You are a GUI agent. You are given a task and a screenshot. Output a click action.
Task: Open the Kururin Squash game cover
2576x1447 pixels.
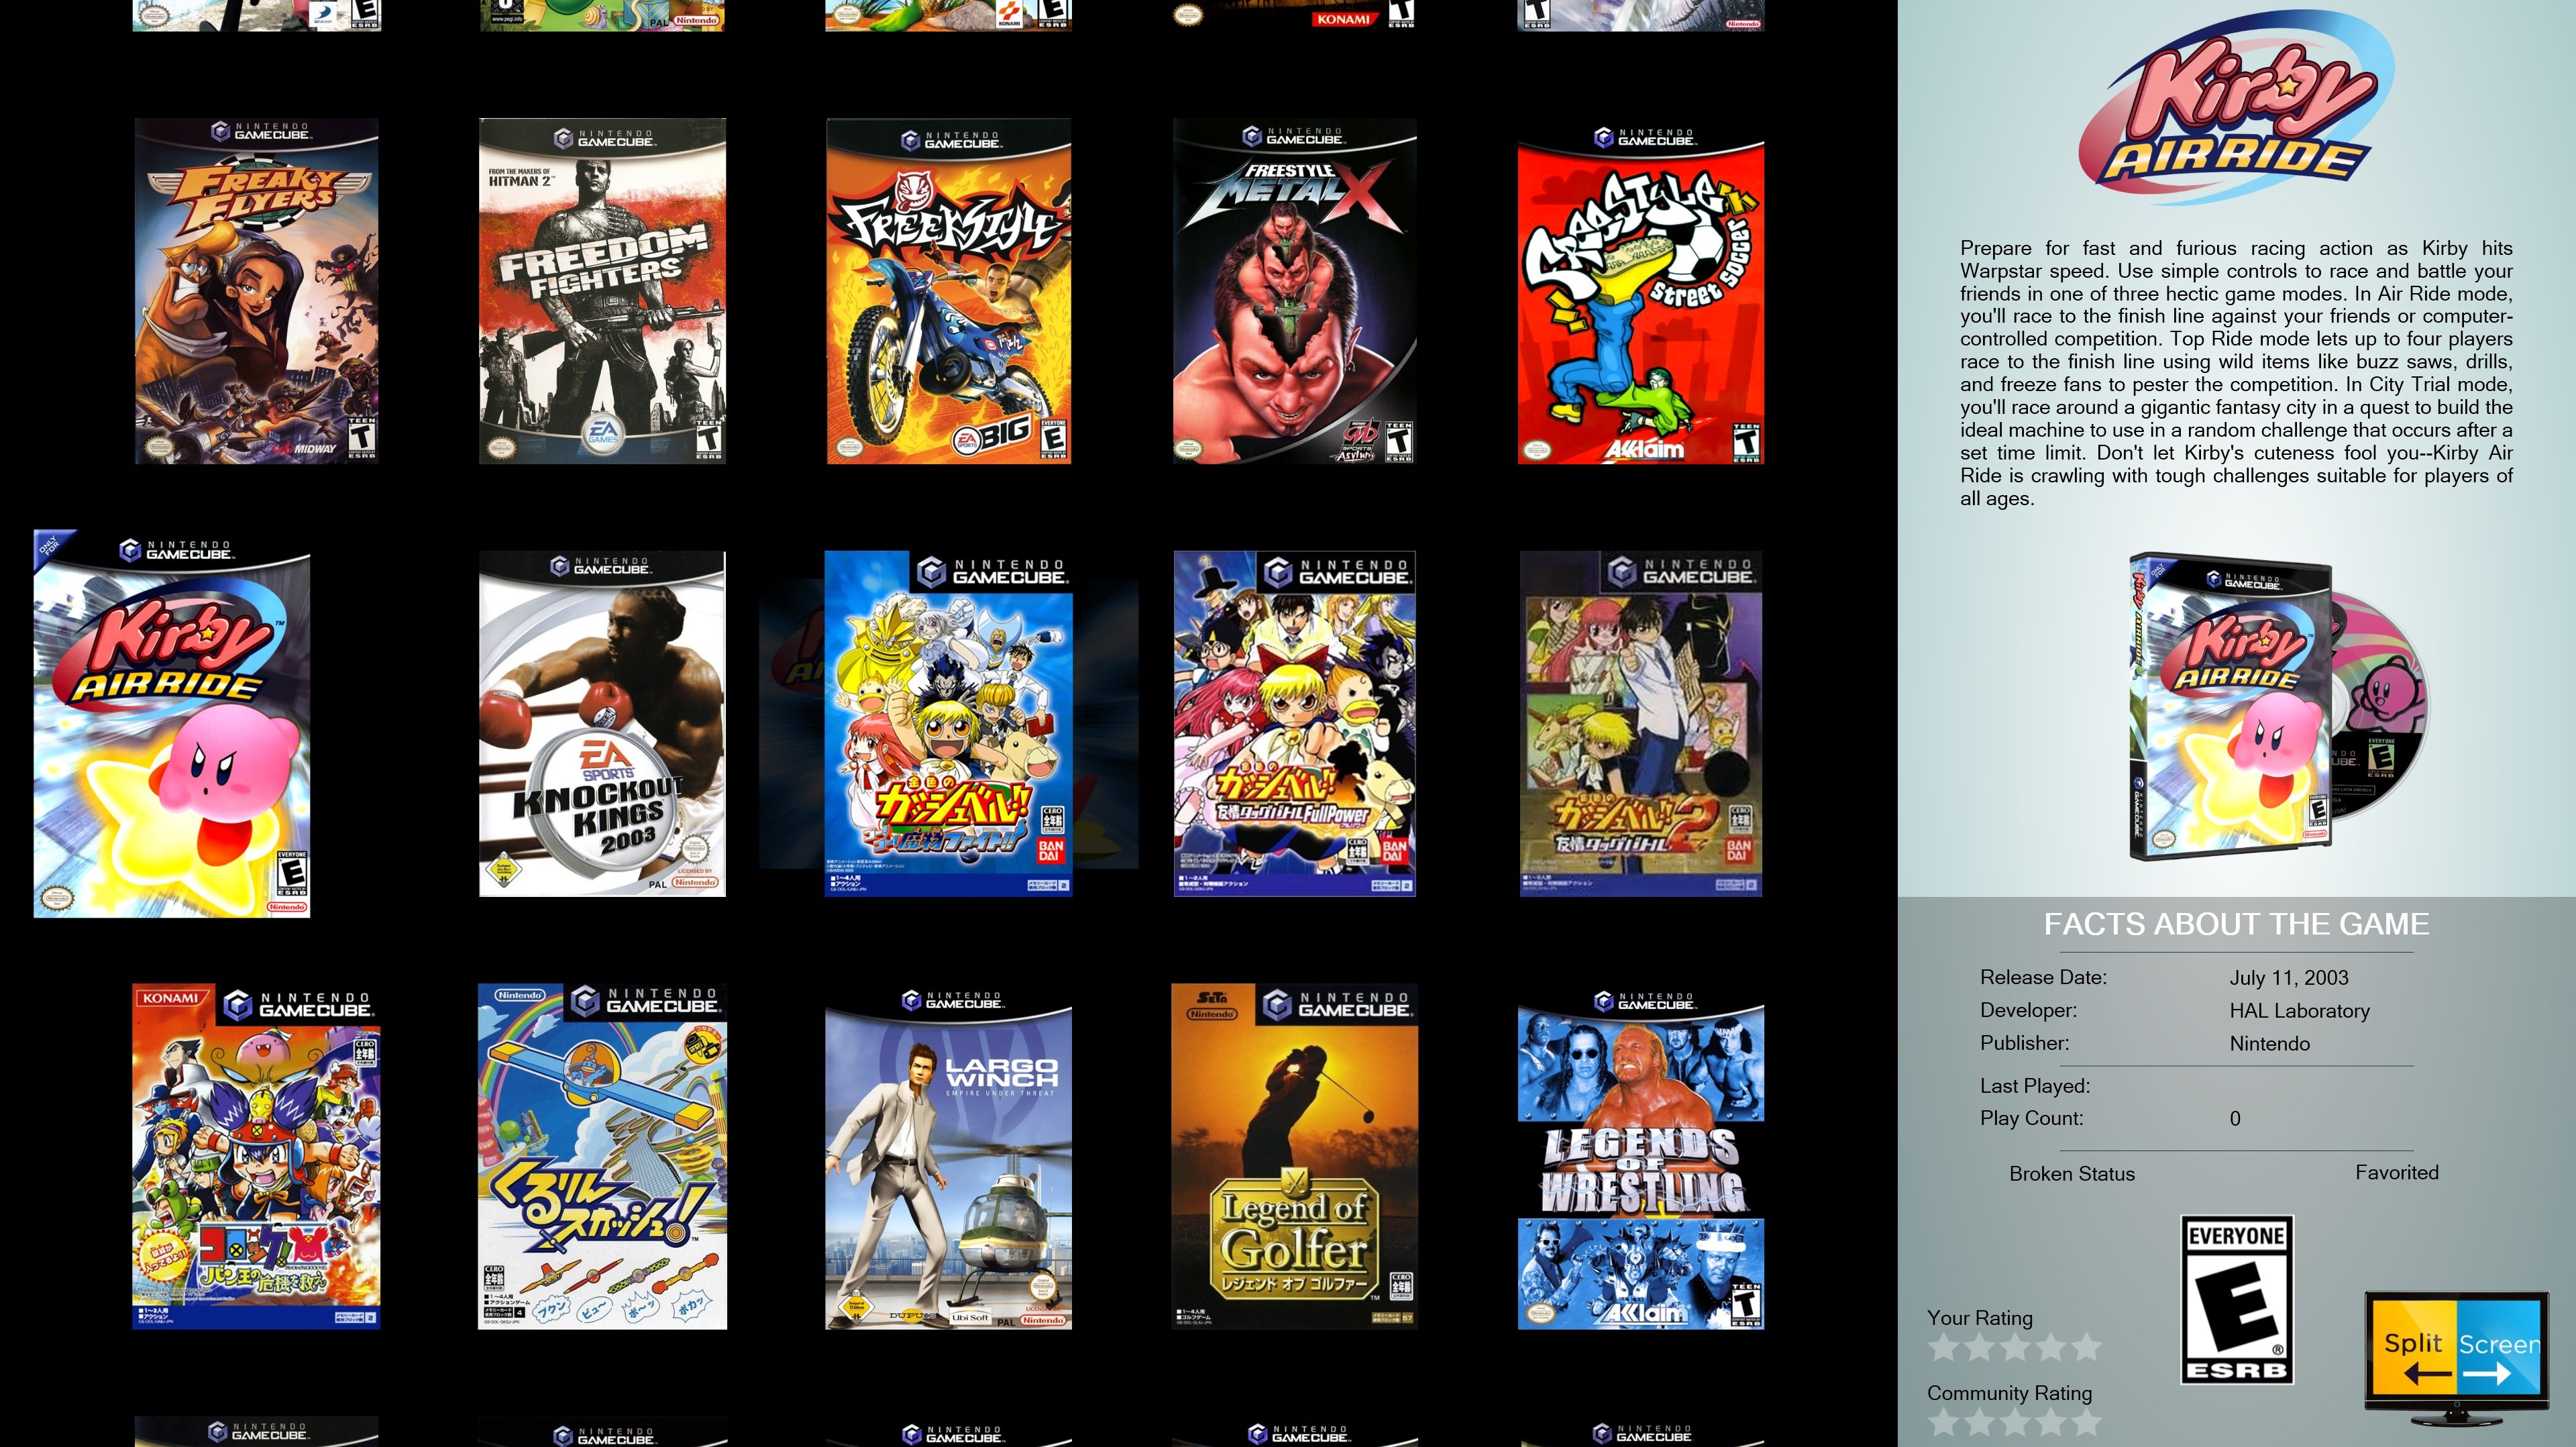602,1156
